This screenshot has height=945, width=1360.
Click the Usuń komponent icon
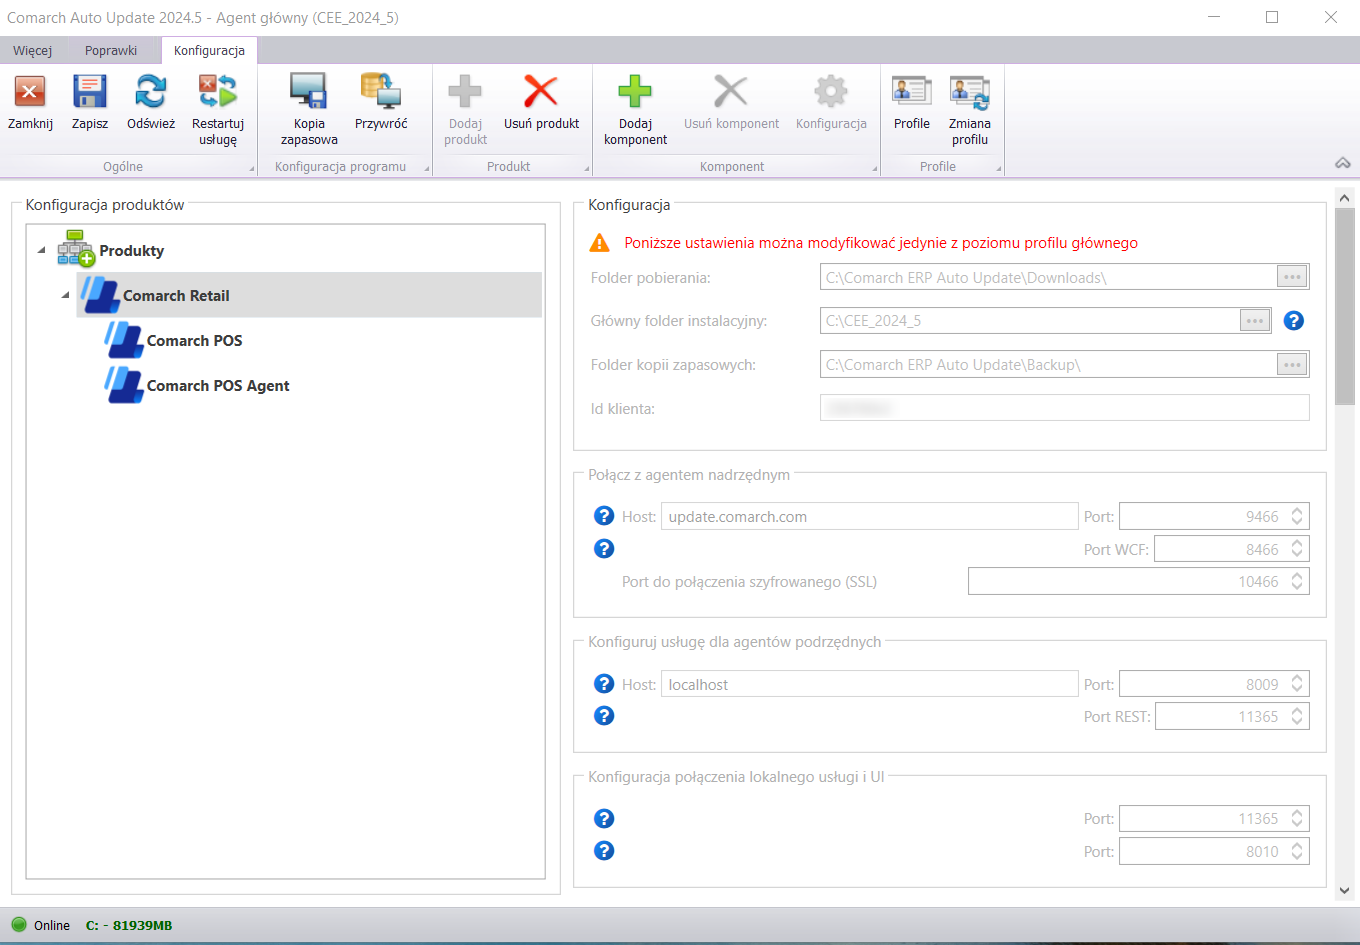pyautogui.click(x=731, y=92)
